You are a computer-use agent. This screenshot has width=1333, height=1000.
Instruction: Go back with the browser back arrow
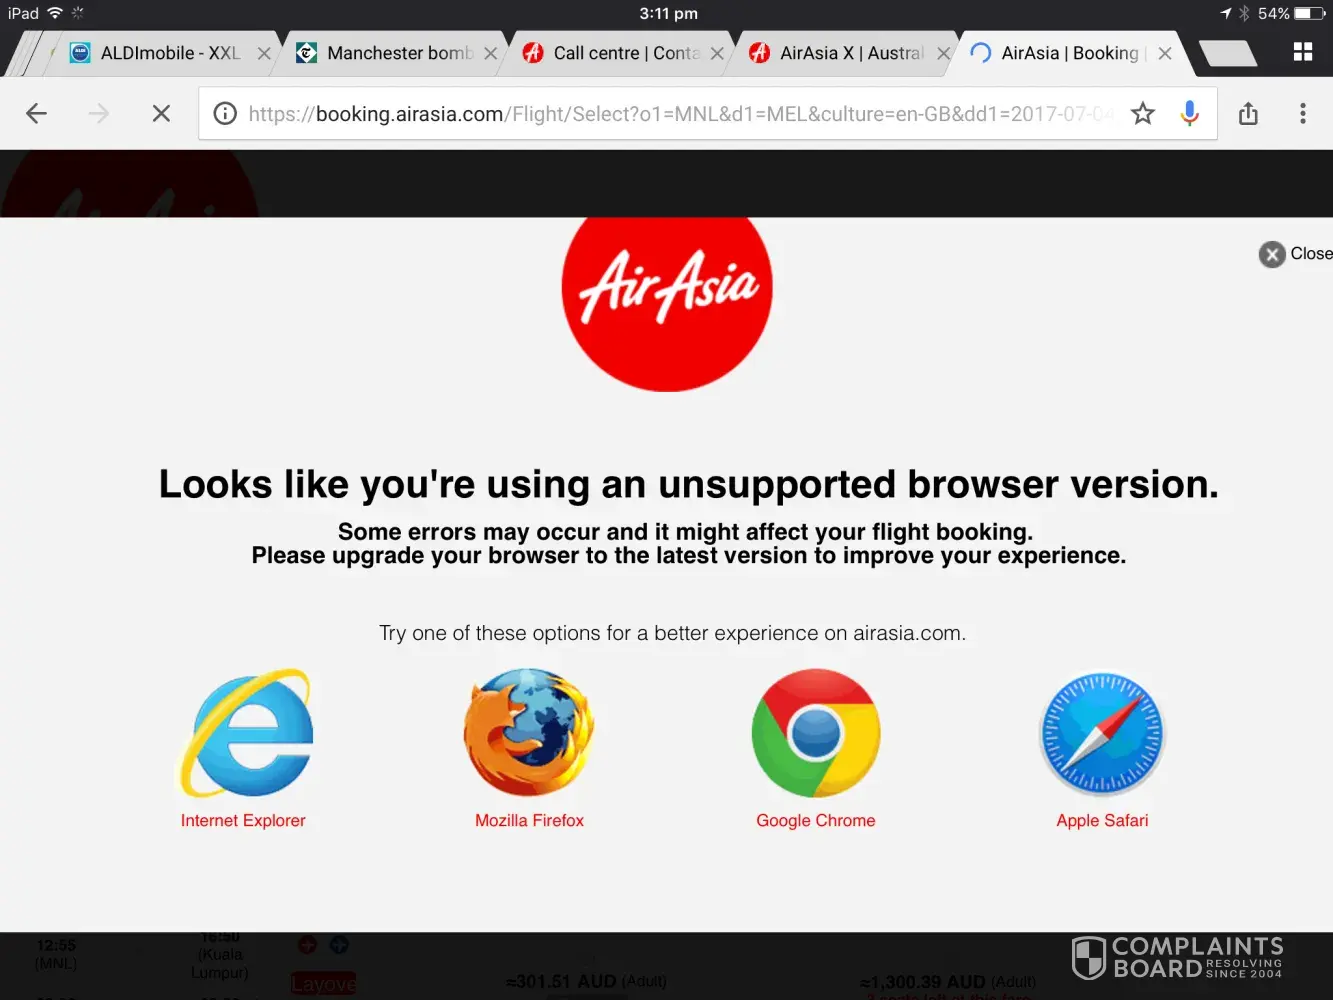(37, 114)
